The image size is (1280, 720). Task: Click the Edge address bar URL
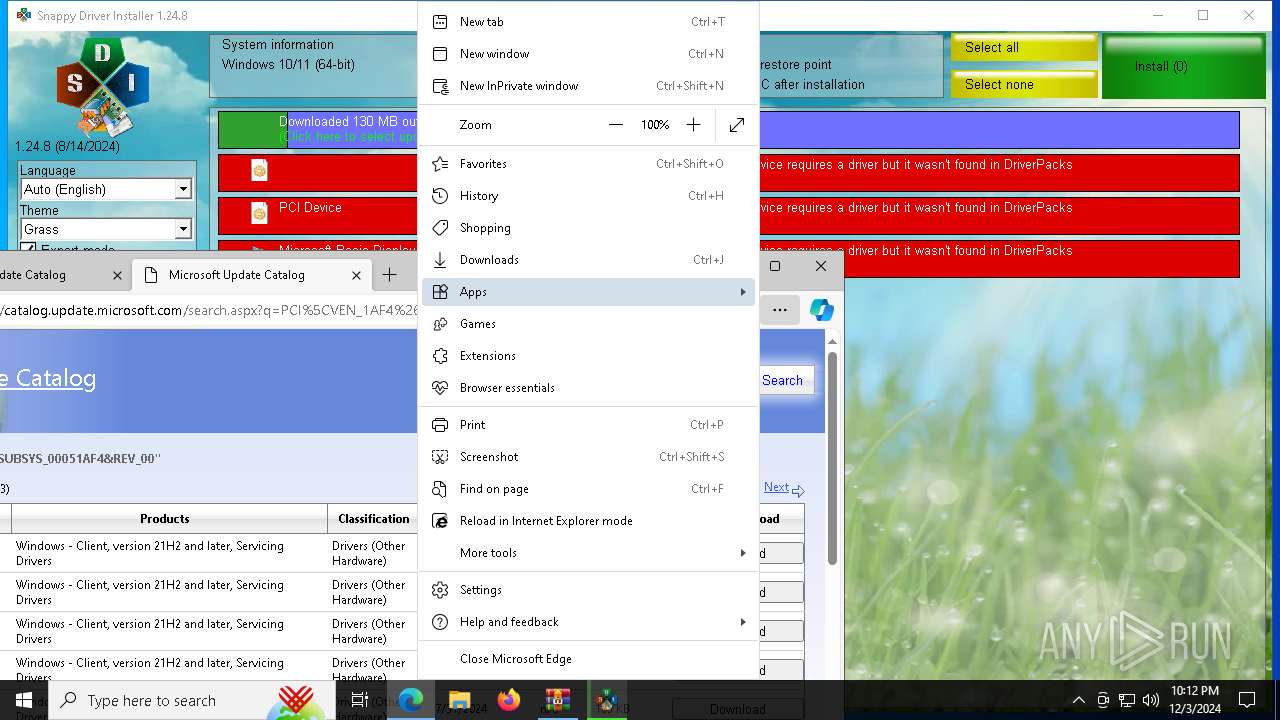[x=208, y=310]
